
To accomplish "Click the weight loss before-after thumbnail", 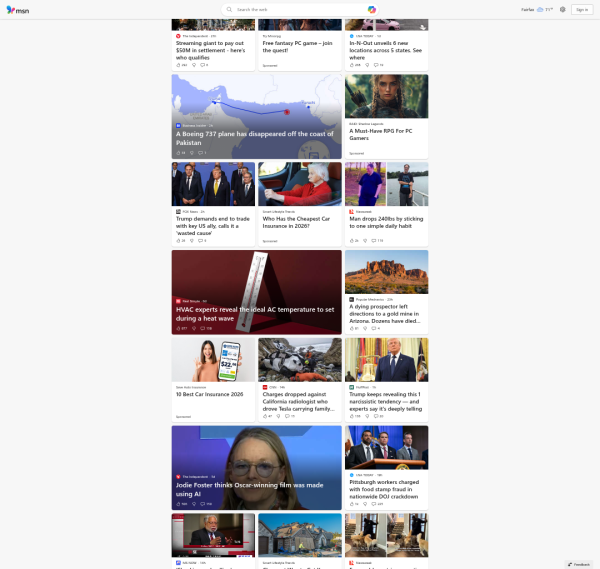I will pyautogui.click(x=386, y=184).
